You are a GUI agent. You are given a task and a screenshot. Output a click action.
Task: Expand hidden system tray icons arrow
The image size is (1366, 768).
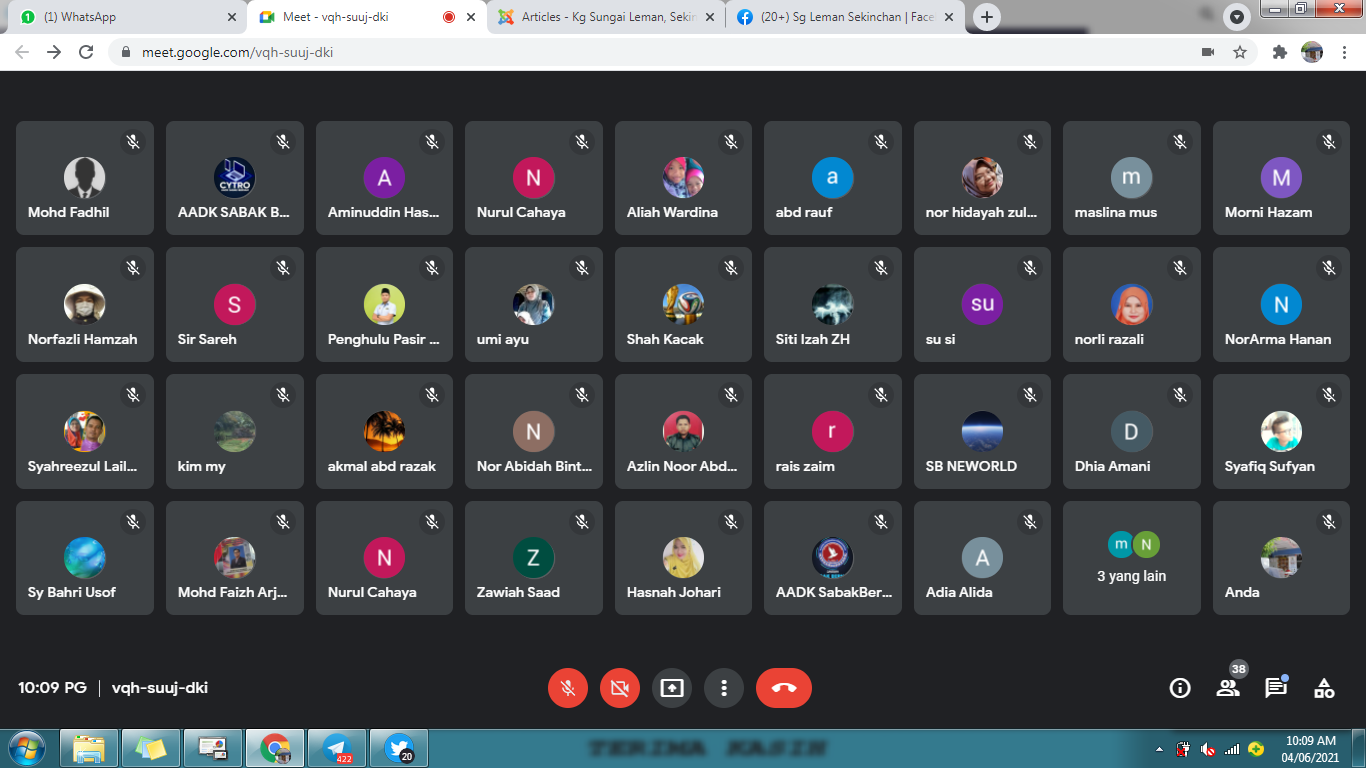click(1159, 749)
